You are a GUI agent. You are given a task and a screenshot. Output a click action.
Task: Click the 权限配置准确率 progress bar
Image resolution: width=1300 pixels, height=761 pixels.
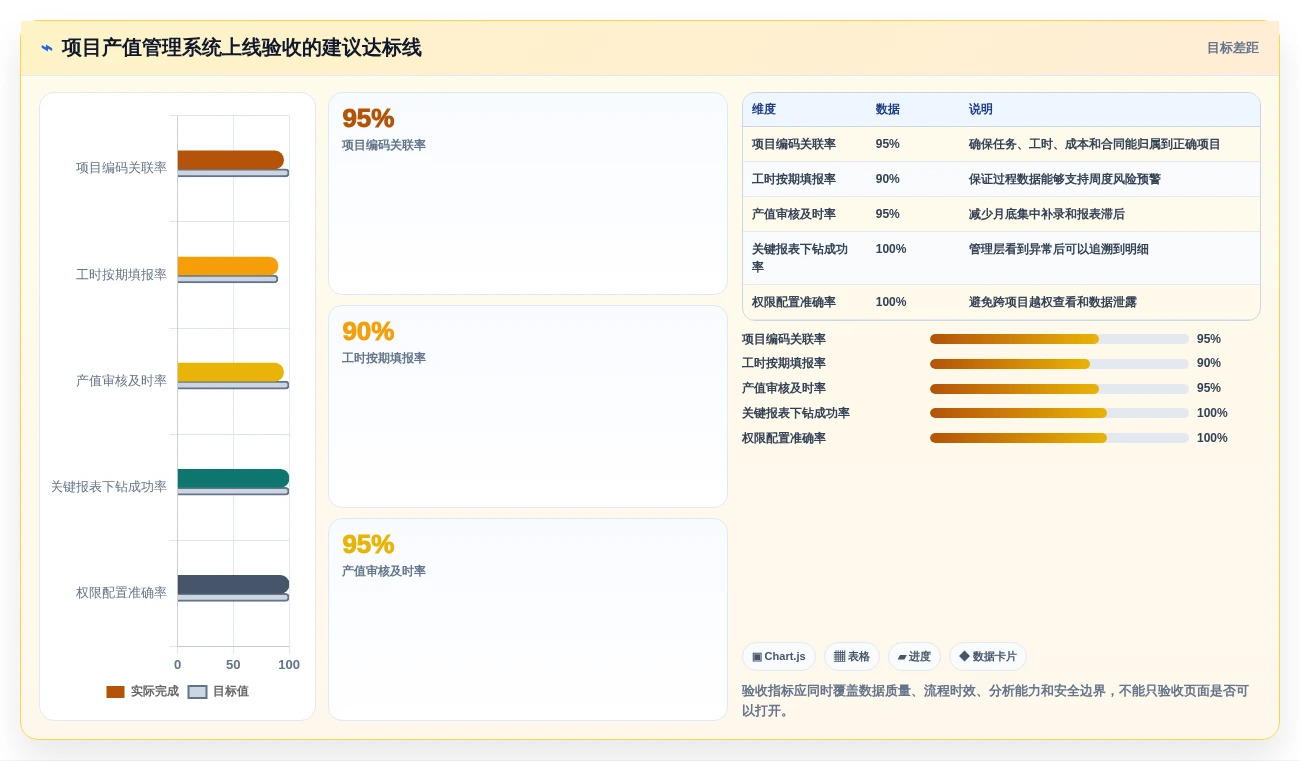(1059, 438)
